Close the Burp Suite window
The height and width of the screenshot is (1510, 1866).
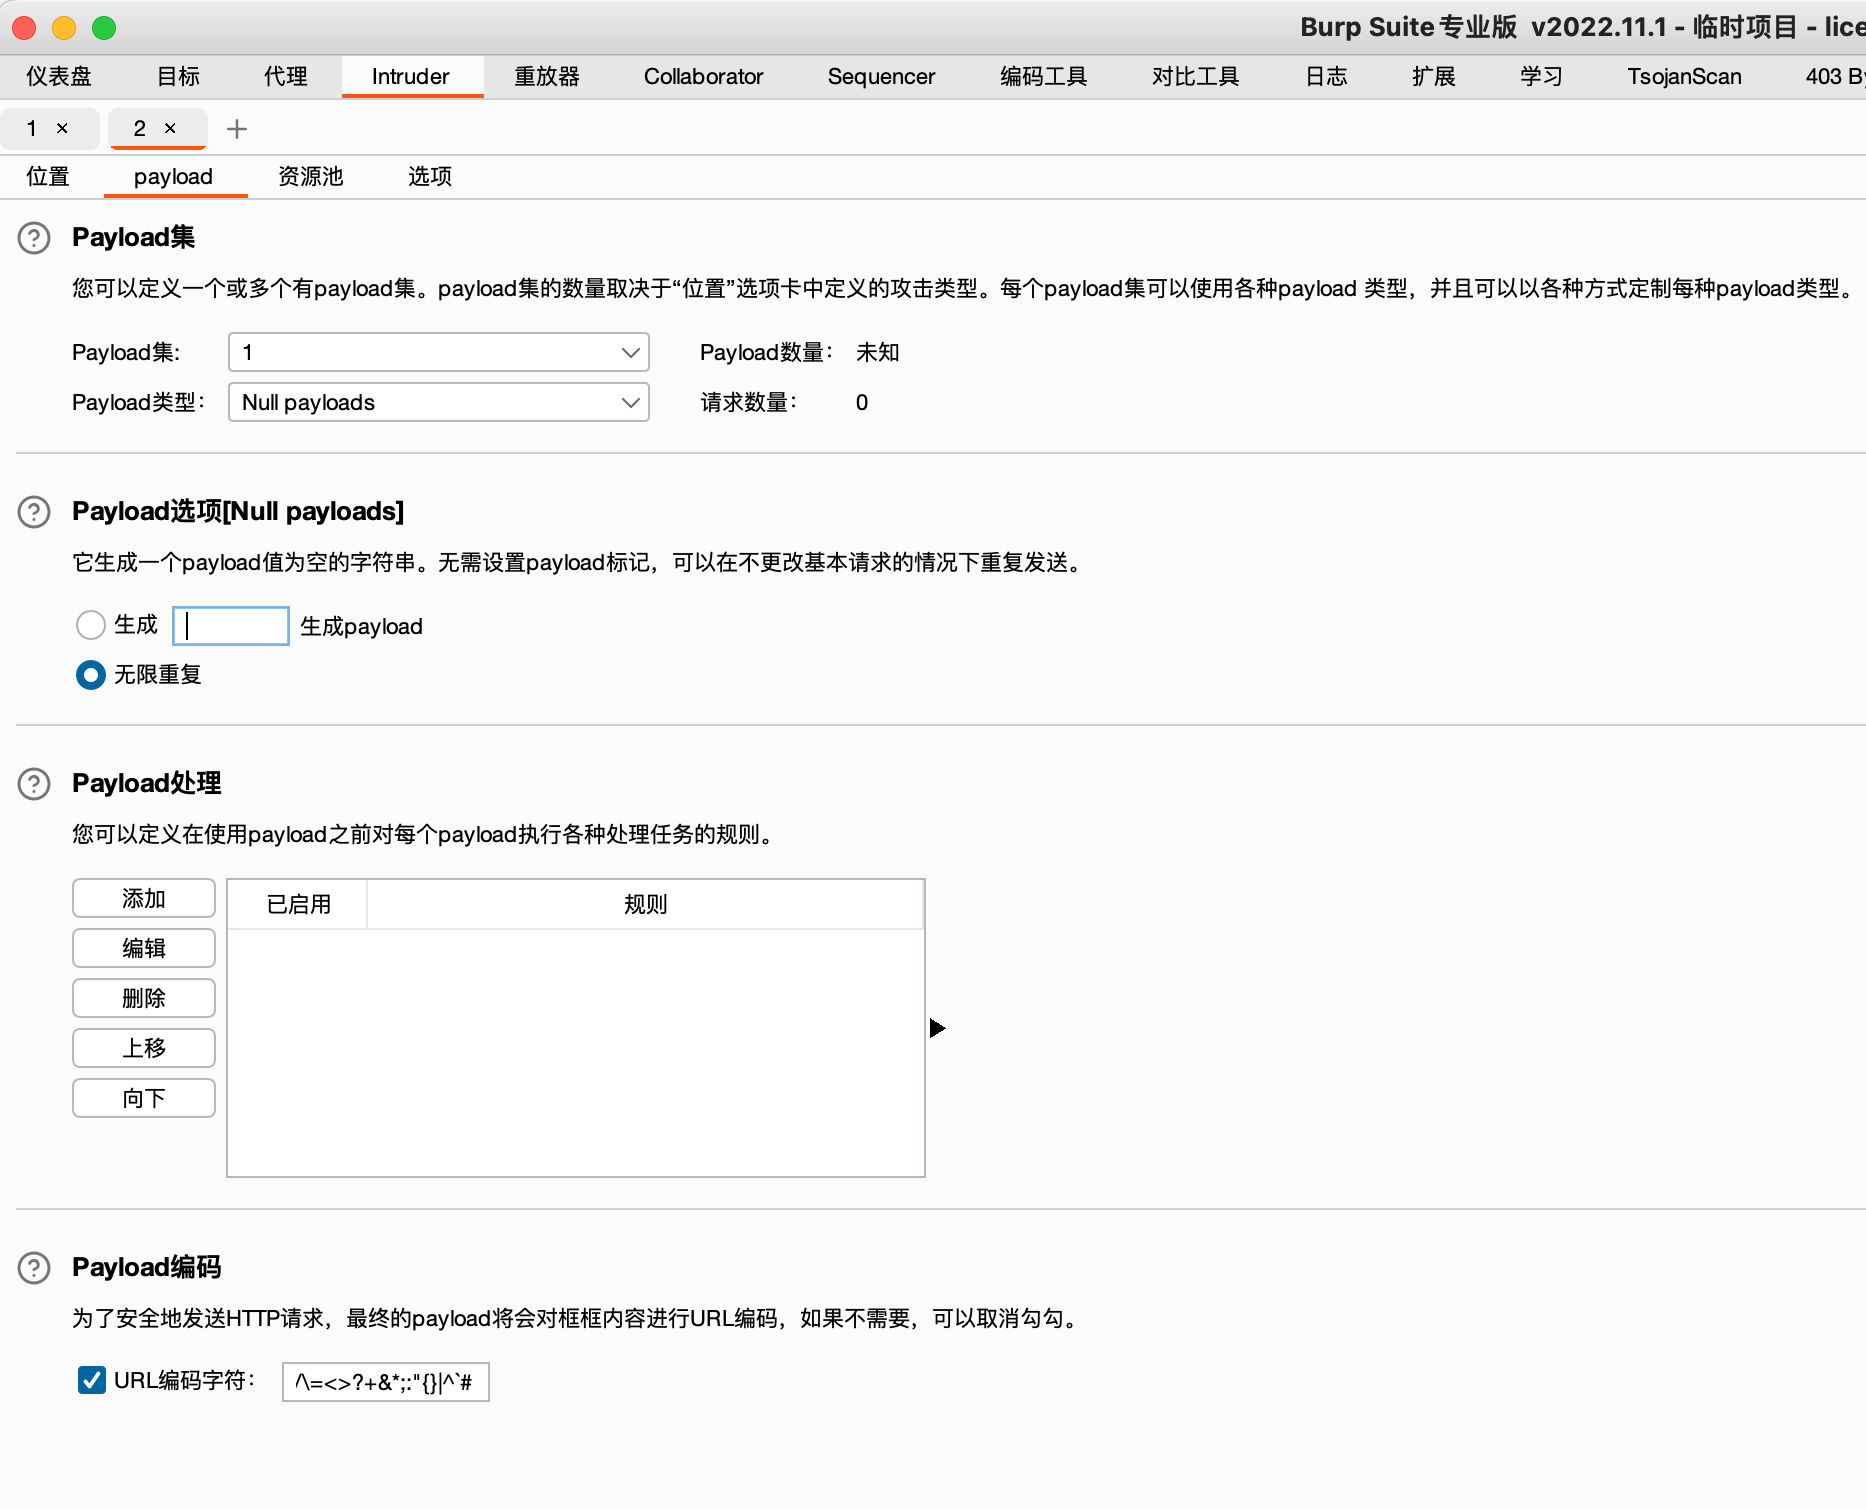click(24, 28)
